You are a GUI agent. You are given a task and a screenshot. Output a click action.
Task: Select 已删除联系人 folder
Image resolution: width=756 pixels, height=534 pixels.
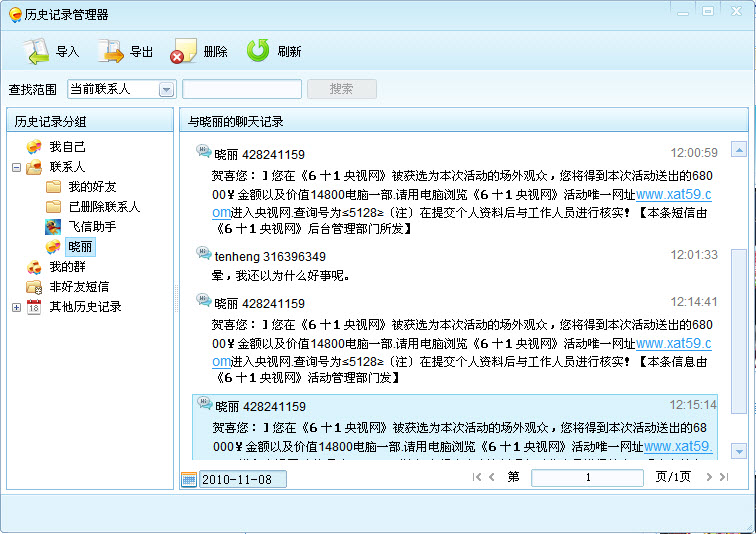(x=103, y=207)
